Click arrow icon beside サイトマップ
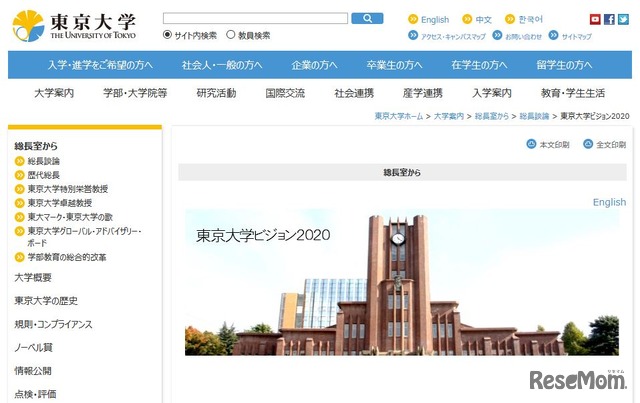The width and height of the screenshot is (640, 403). pos(553,36)
